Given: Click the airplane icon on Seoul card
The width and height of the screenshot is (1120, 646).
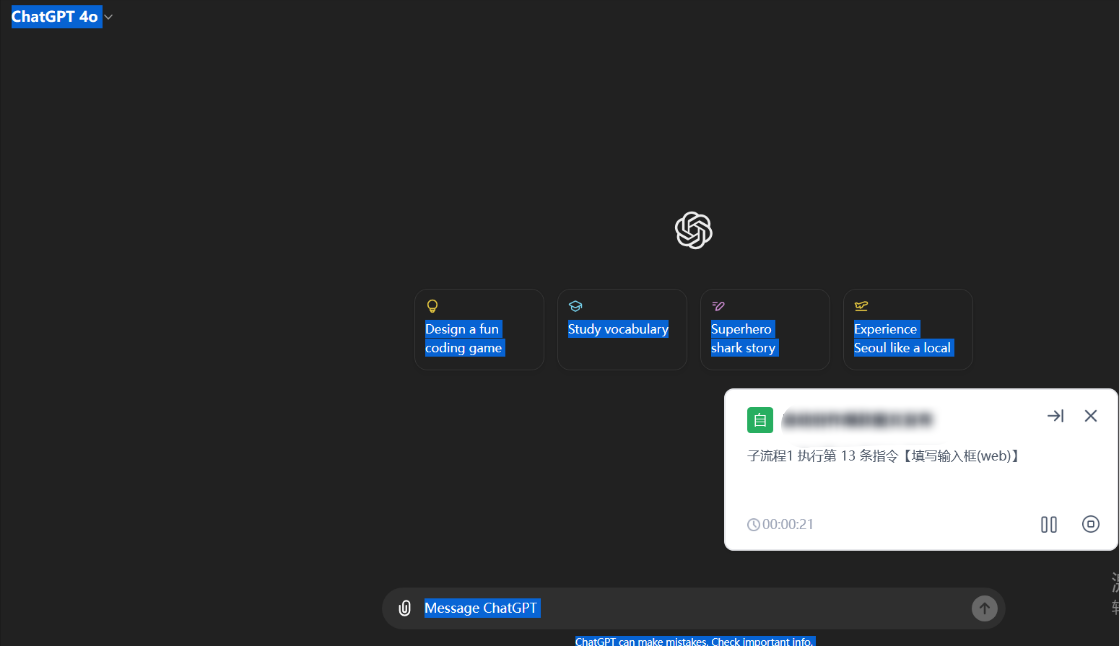Looking at the screenshot, I should 861,306.
